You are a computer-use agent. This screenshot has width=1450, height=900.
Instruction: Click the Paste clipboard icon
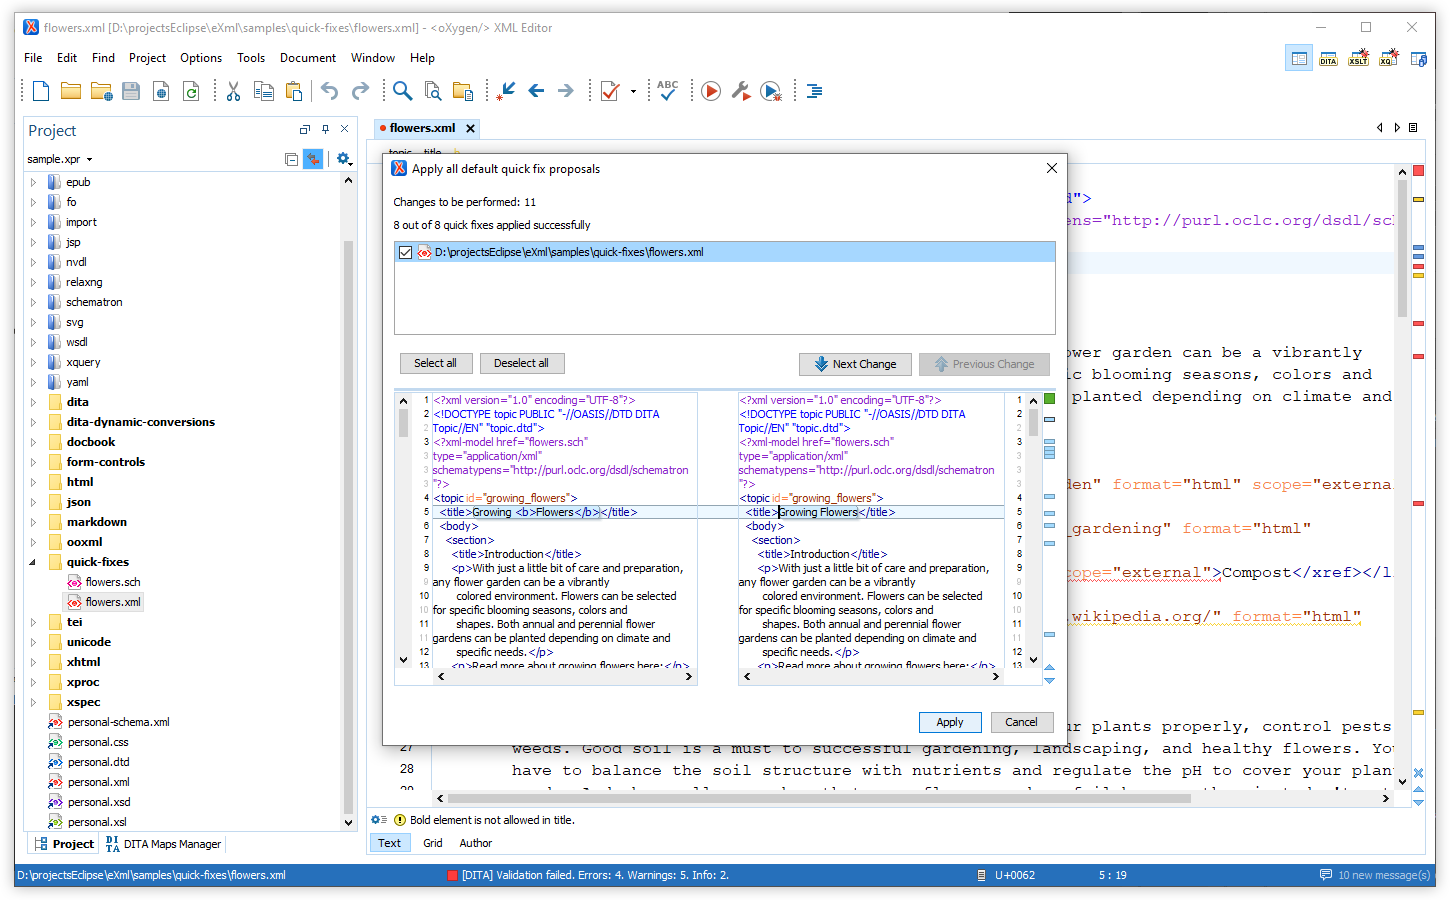(x=294, y=91)
